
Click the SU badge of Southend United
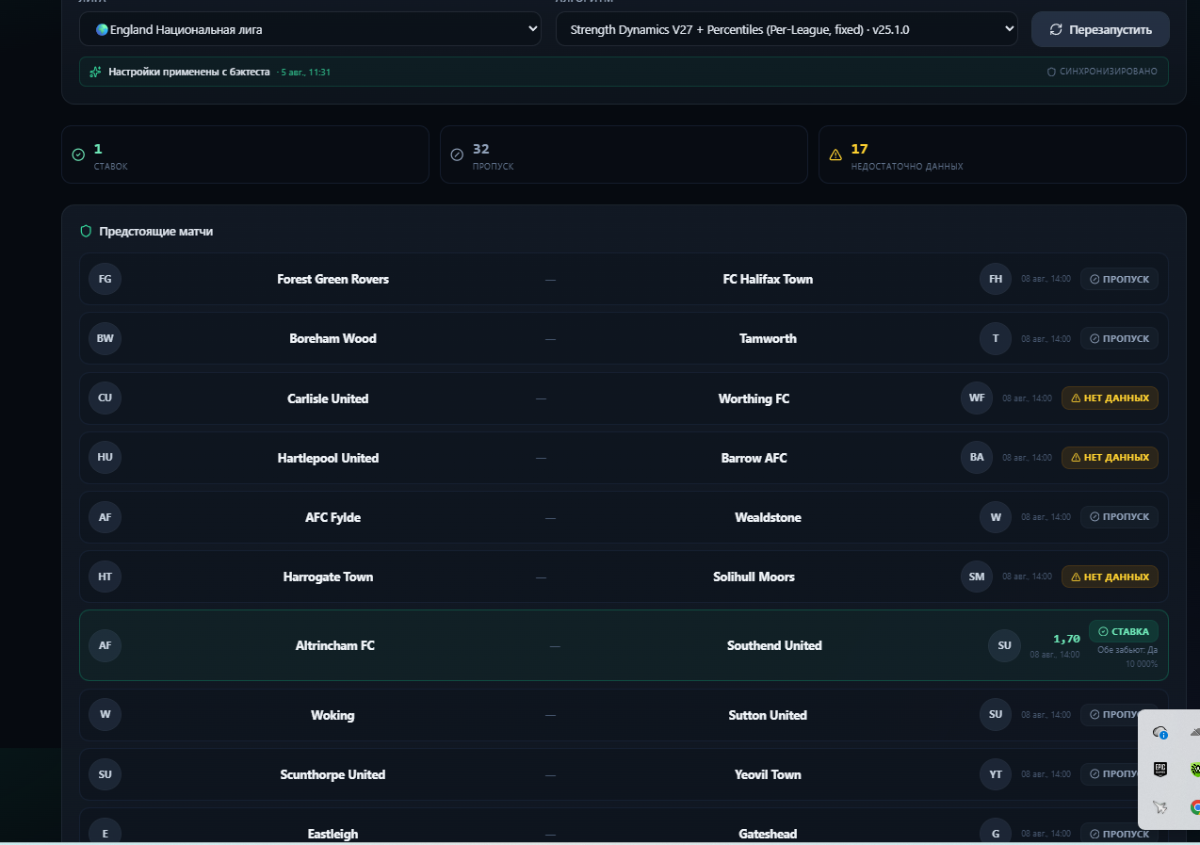point(1005,645)
